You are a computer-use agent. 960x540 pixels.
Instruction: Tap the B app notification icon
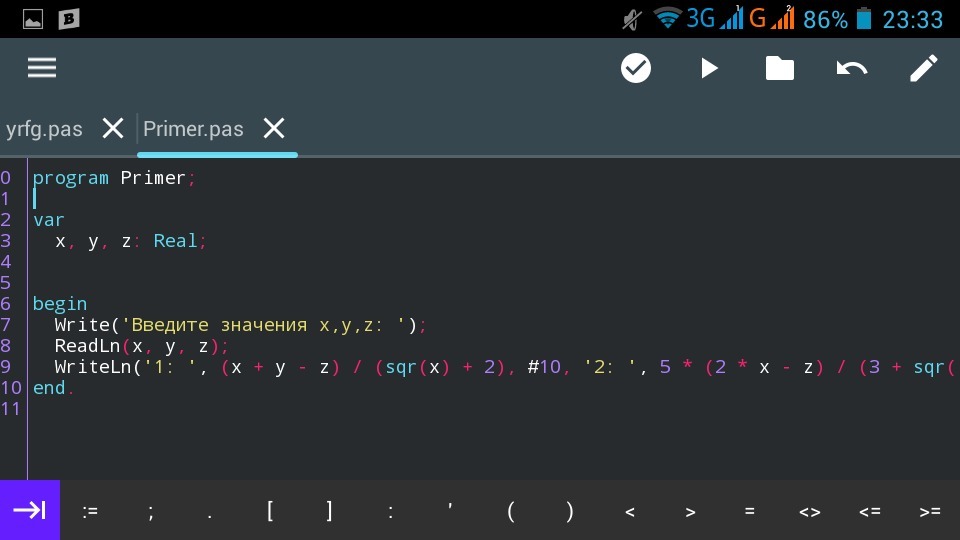point(69,19)
